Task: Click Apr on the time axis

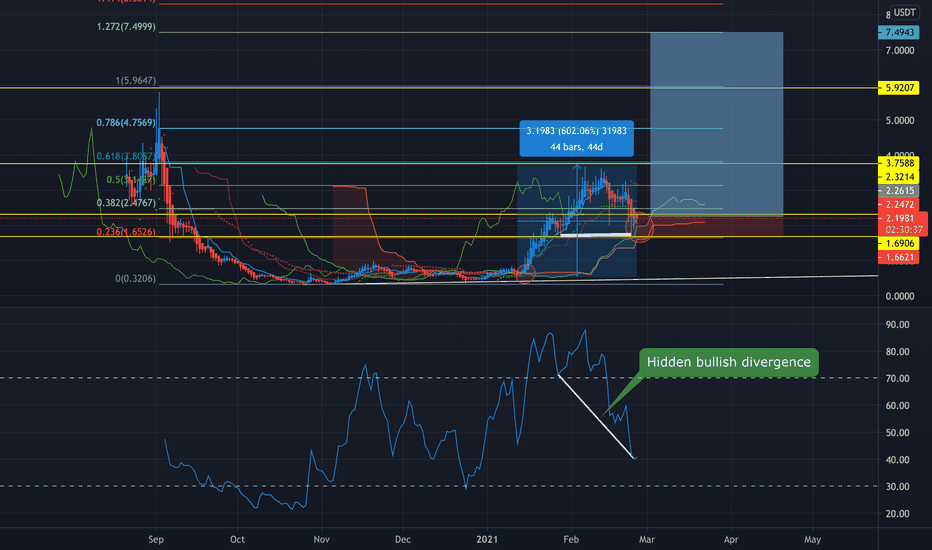Action: pyautogui.click(x=731, y=539)
